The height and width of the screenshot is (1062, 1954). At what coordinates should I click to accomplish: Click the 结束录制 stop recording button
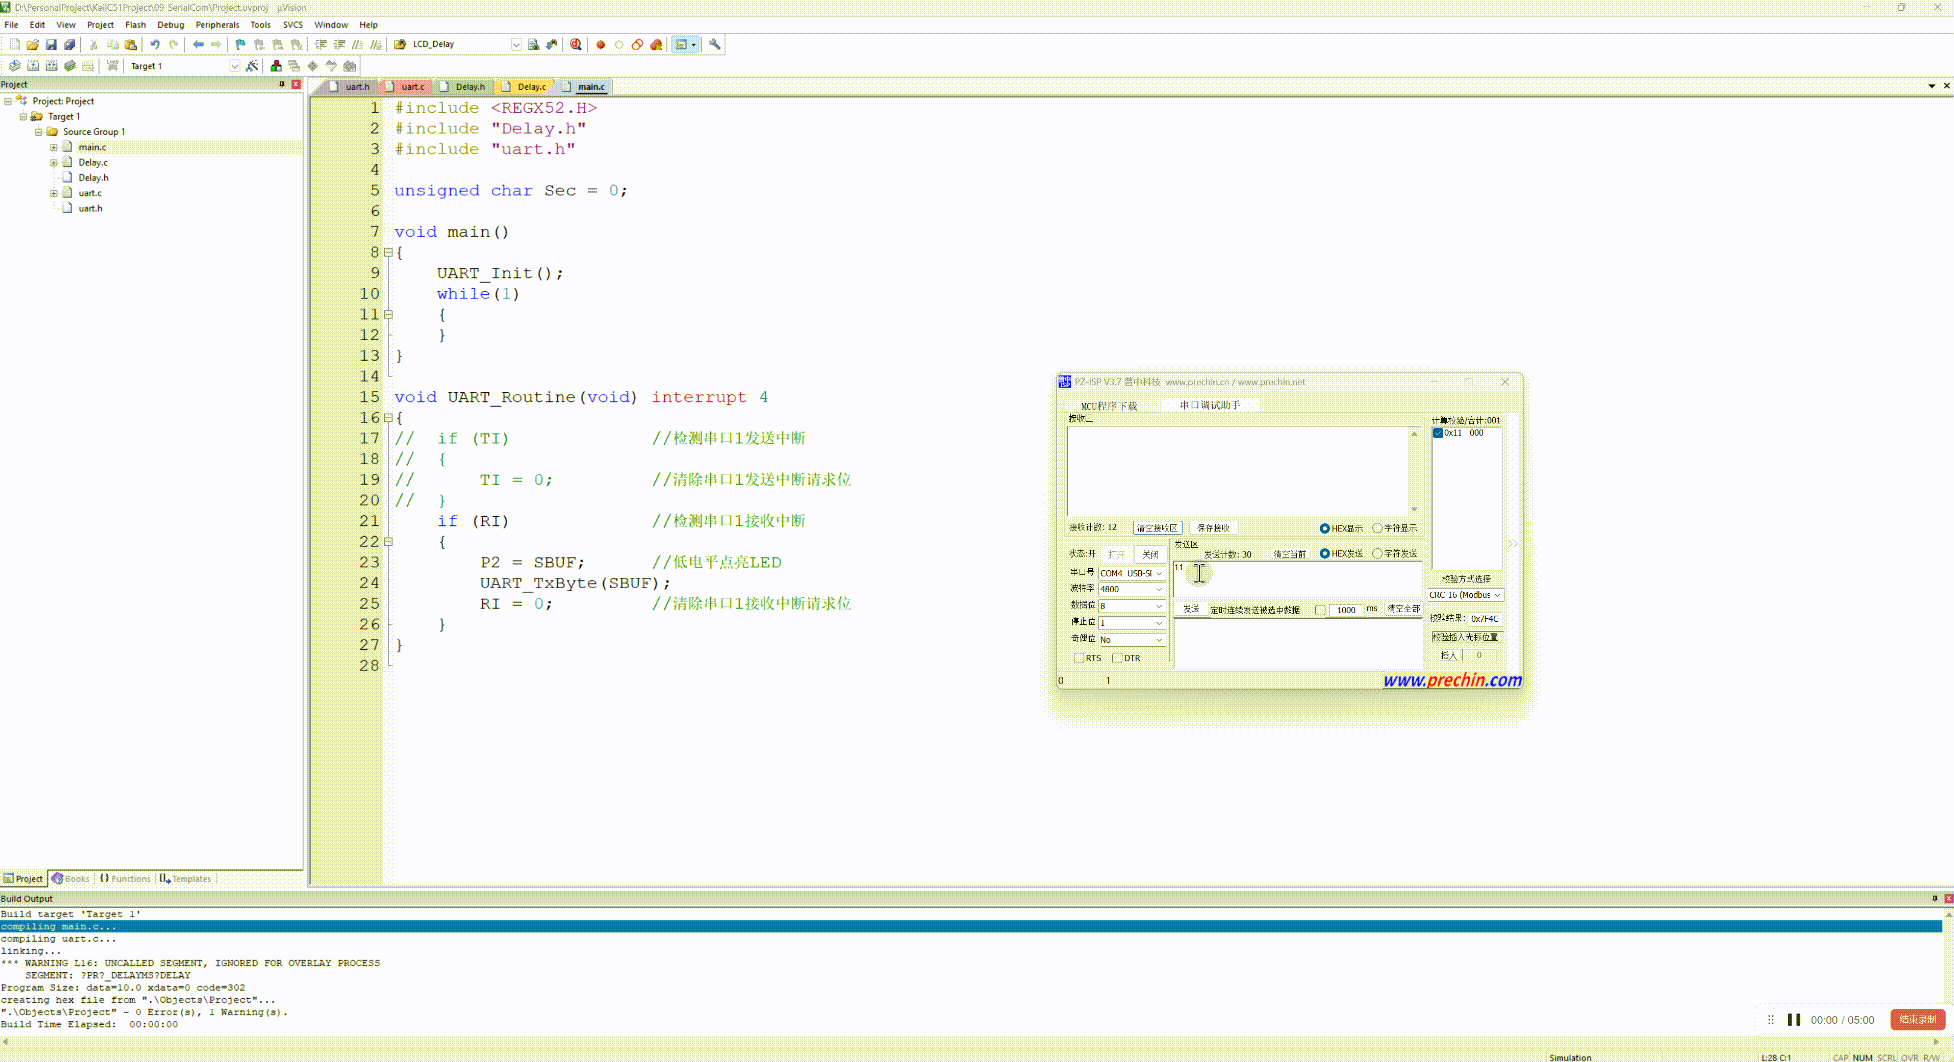[1917, 1020]
